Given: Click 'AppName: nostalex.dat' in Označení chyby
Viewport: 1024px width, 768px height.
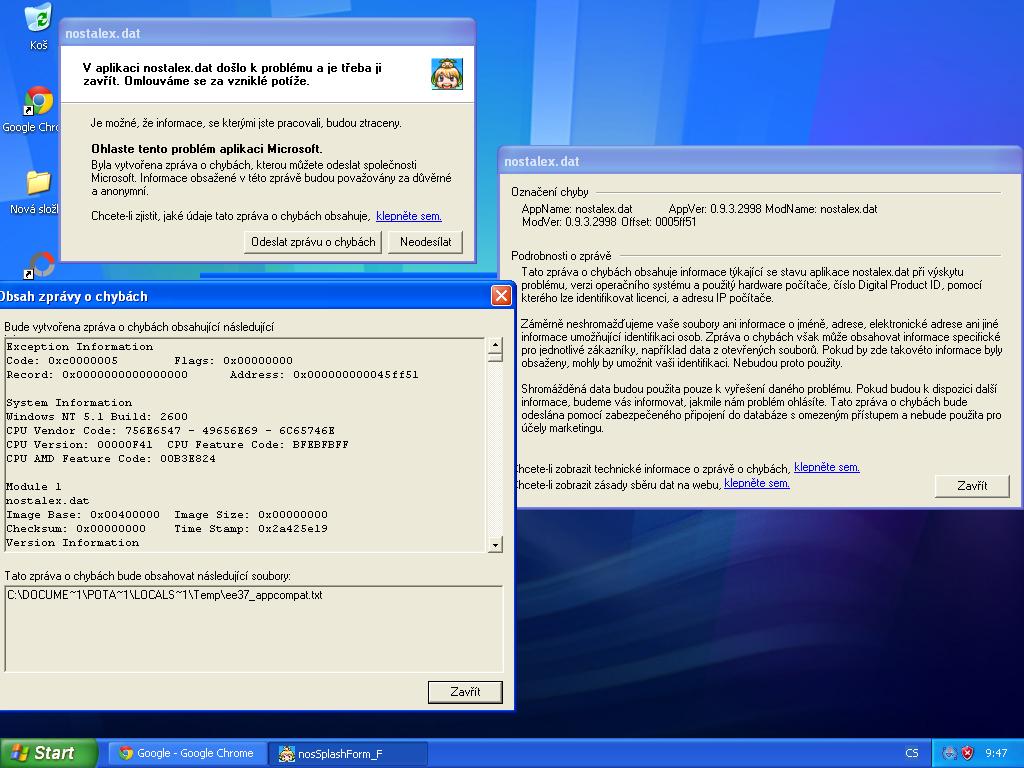Looking at the screenshot, I should pyautogui.click(x=577, y=210).
